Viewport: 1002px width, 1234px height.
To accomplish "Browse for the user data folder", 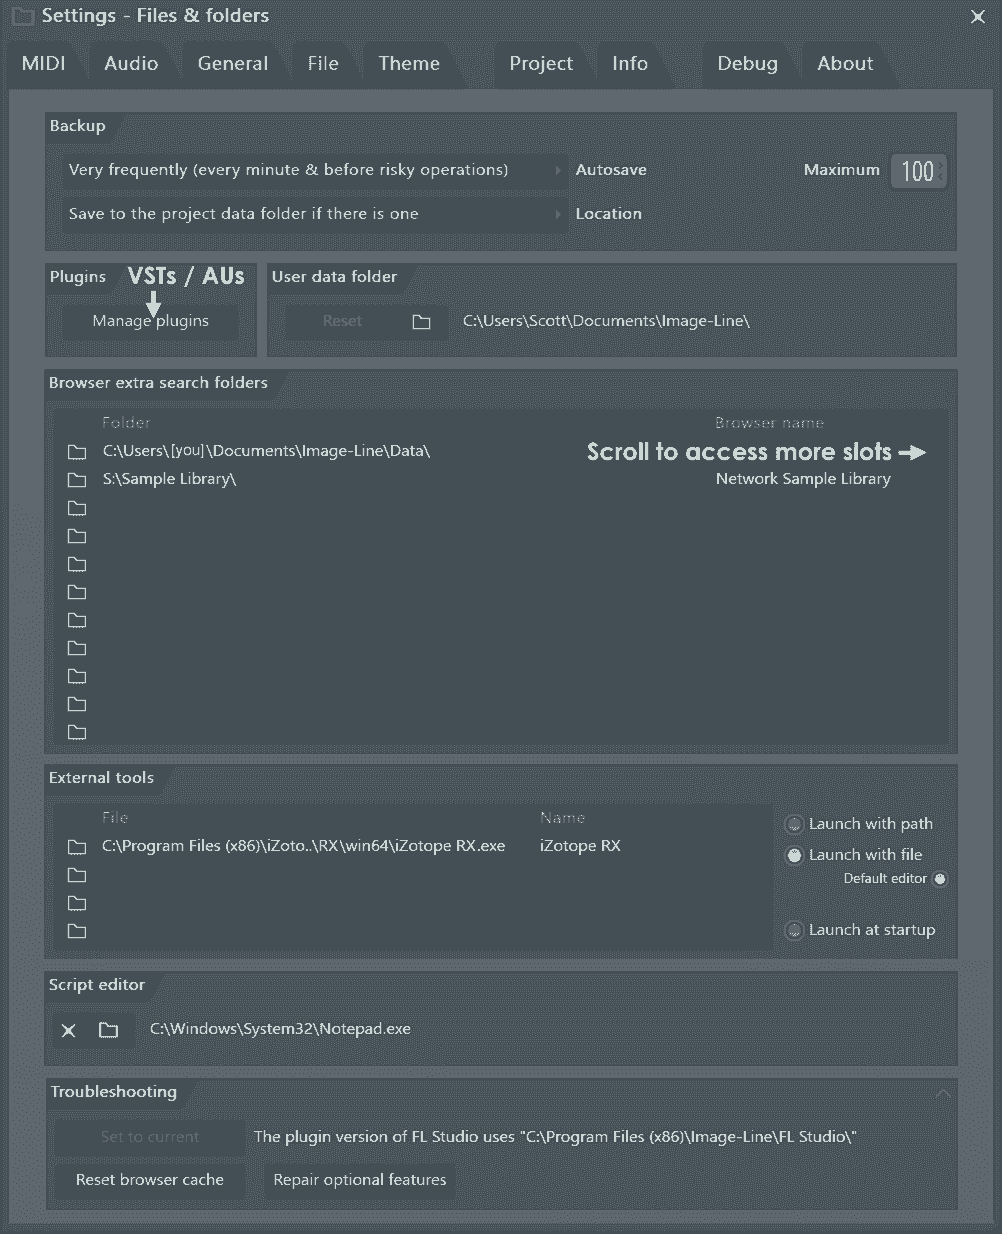I will point(421,321).
